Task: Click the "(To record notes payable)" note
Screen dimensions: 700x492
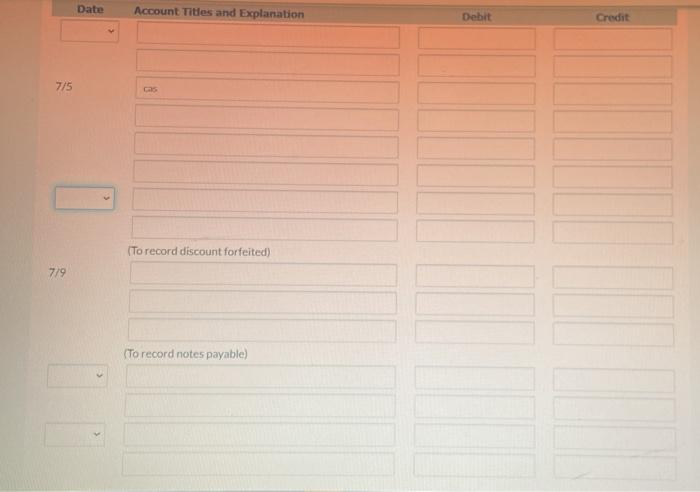Action: point(186,354)
